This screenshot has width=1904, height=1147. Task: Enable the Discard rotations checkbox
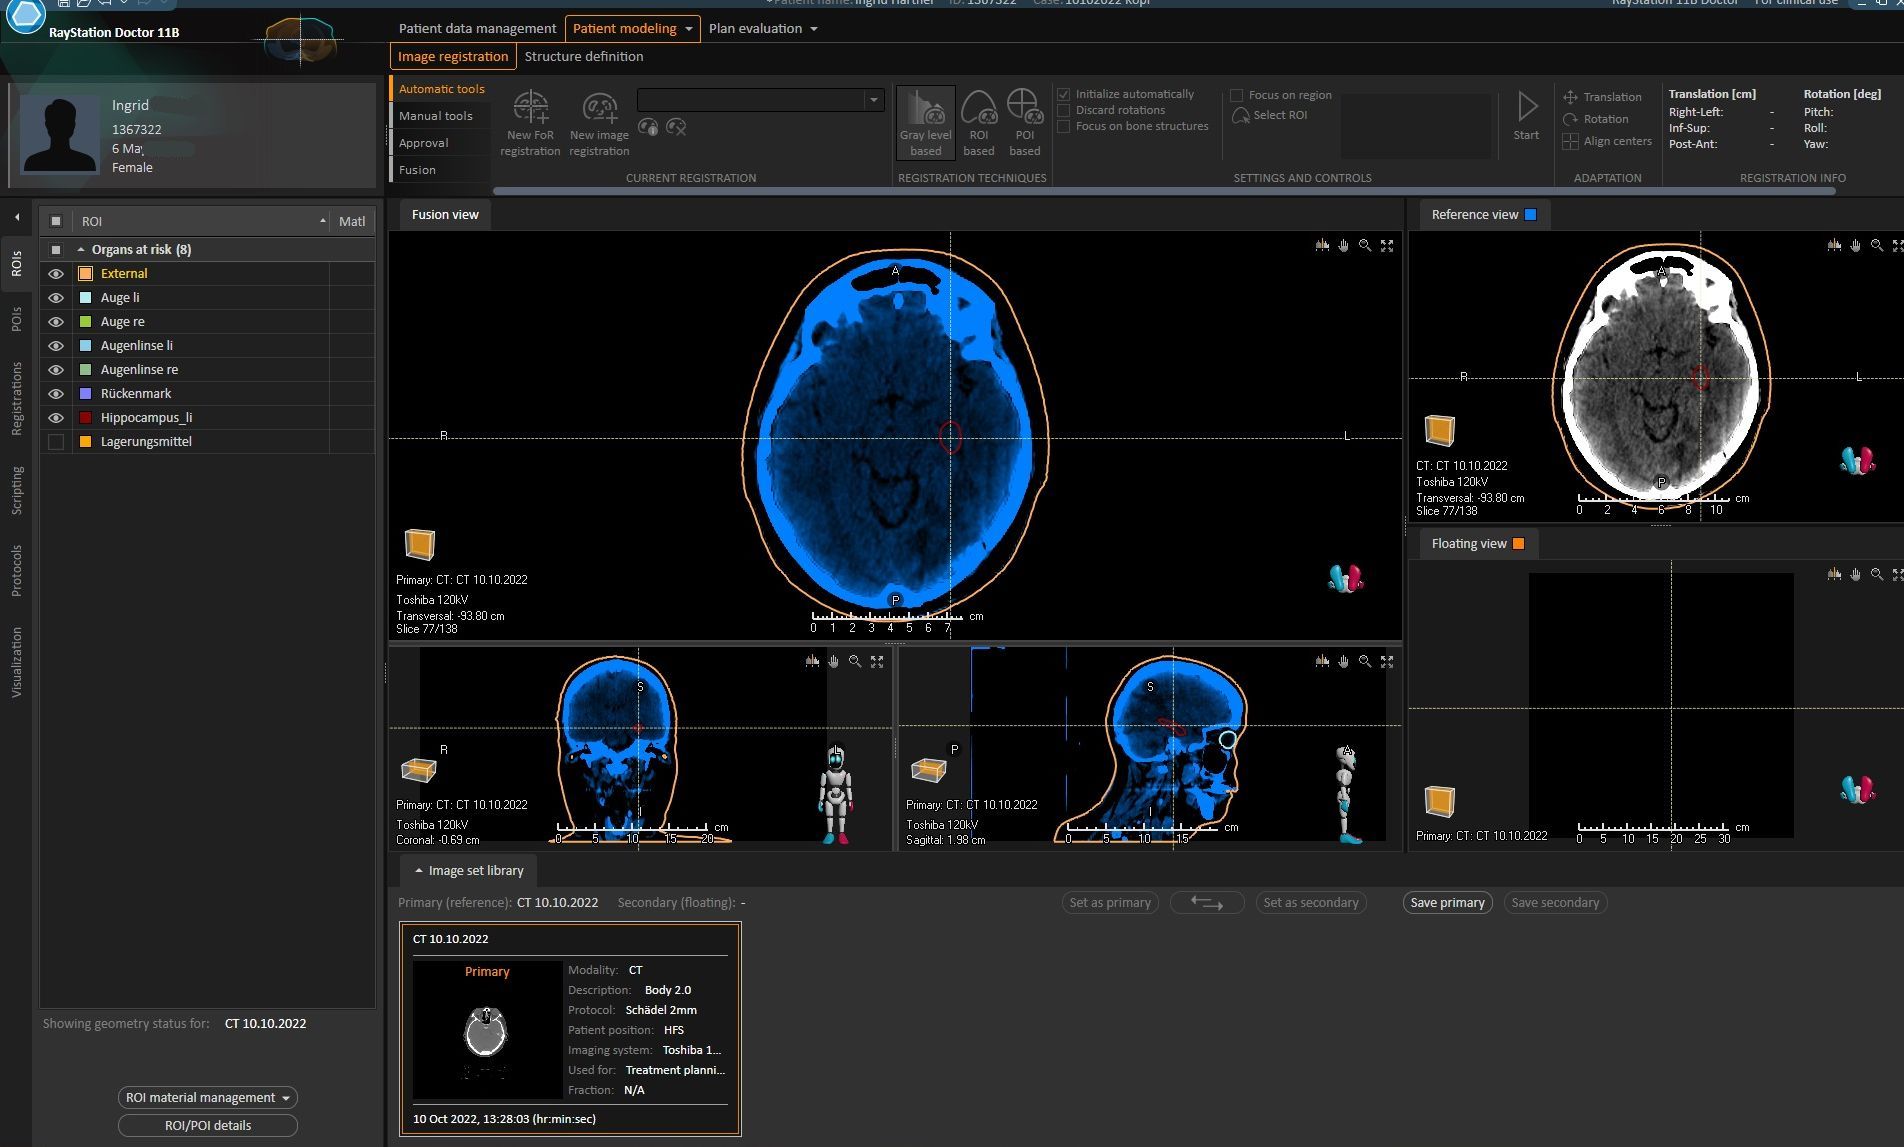point(1064,110)
